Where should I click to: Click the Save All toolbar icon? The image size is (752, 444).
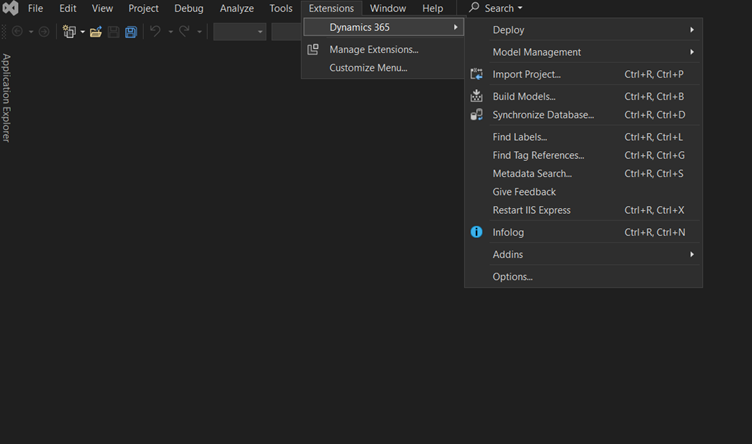click(x=130, y=32)
